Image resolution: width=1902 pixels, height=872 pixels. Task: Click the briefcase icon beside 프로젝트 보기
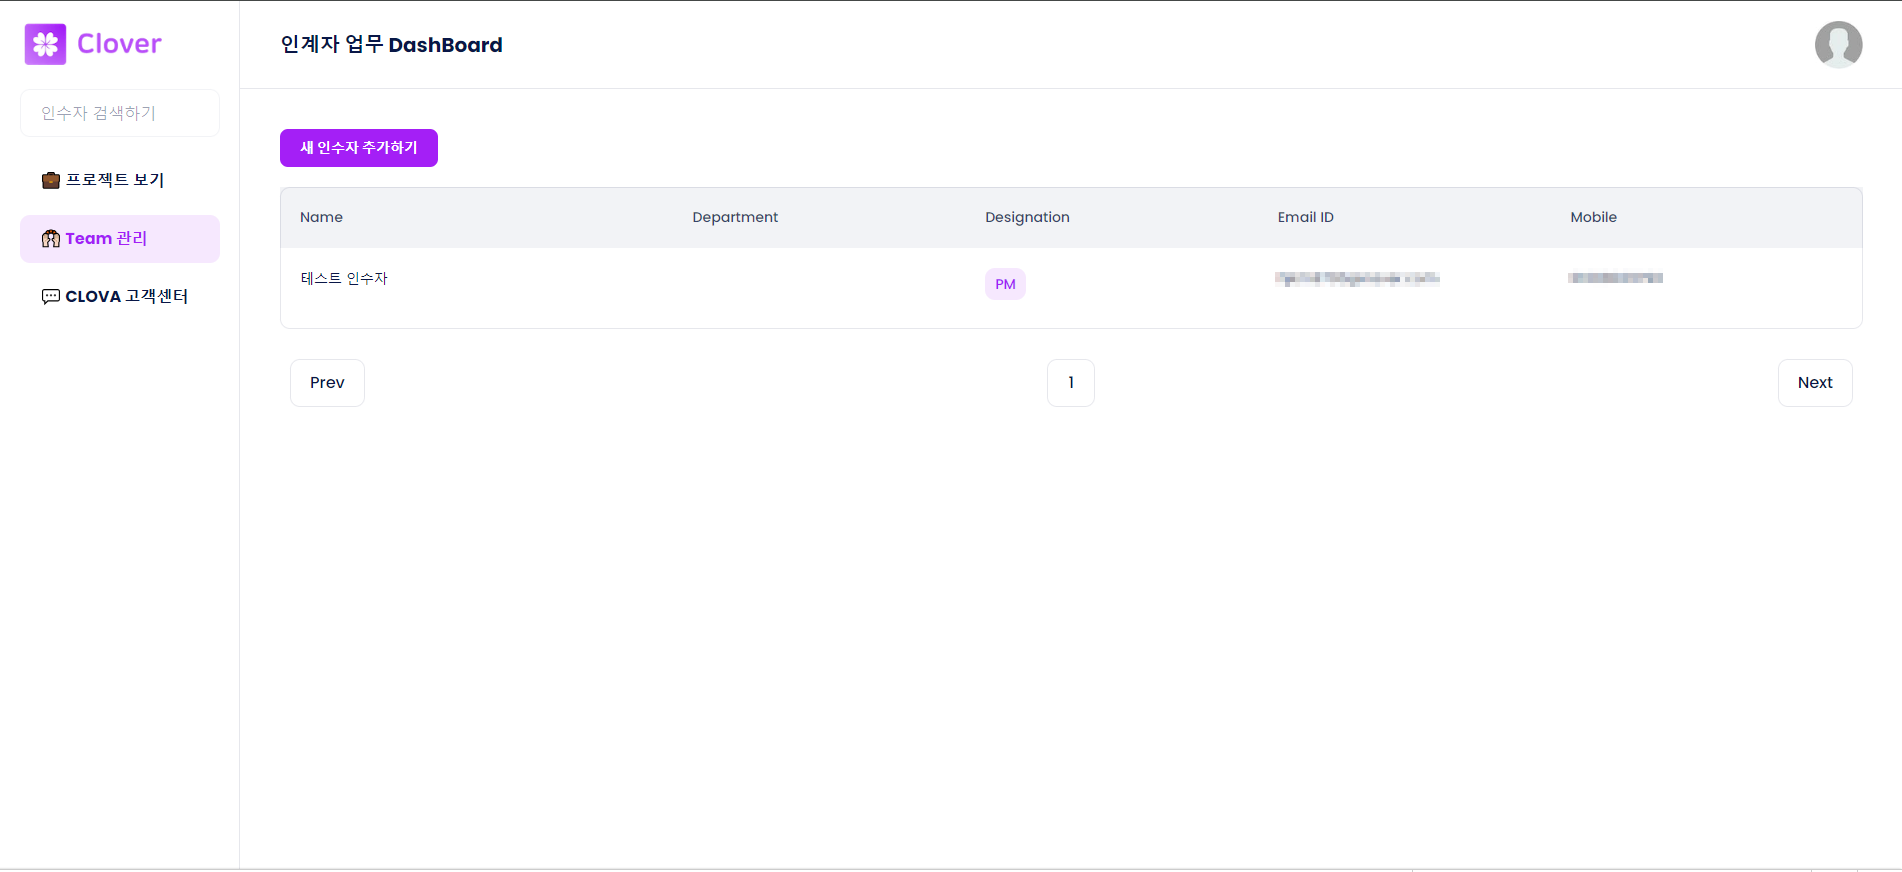coord(51,180)
